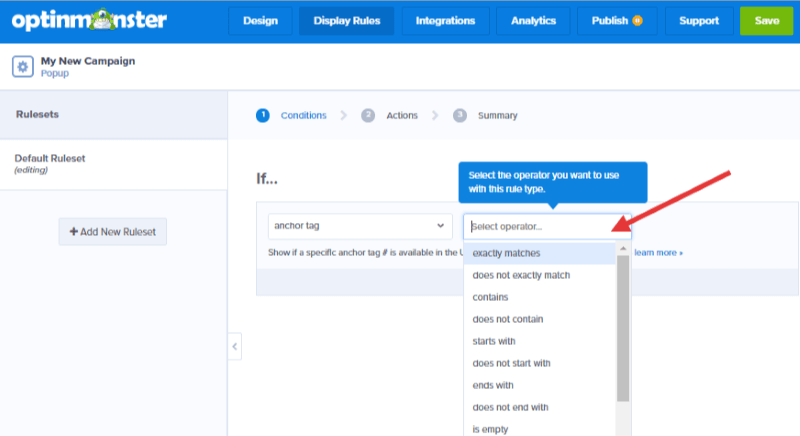This screenshot has width=800, height=436.
Task: Choose 'does not exactly match' operator
Action: coord(539,275)
